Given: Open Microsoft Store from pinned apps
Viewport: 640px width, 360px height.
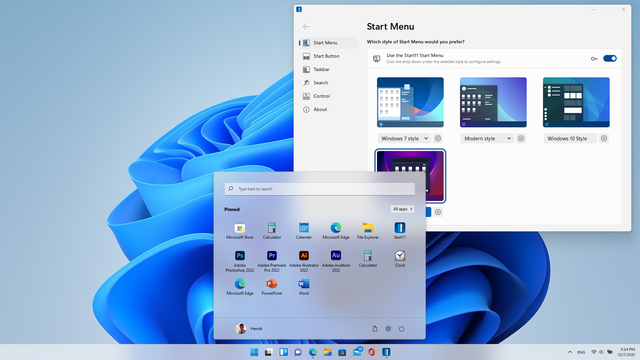Looking at the screenshot, I should pyautogui.click(x=240, y=231).
